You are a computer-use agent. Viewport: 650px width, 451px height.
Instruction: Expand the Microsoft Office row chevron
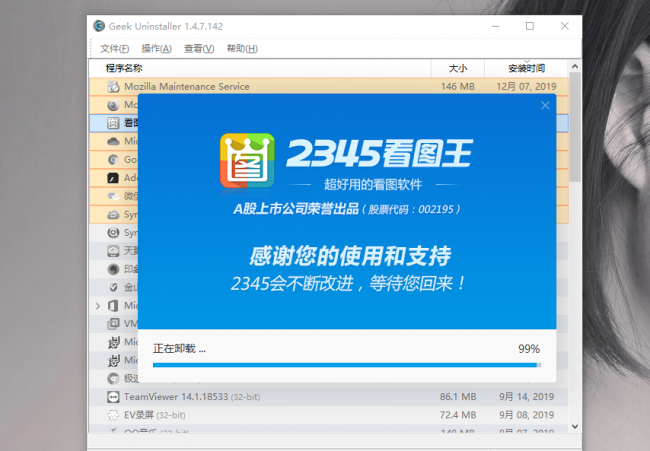(98, 306)
